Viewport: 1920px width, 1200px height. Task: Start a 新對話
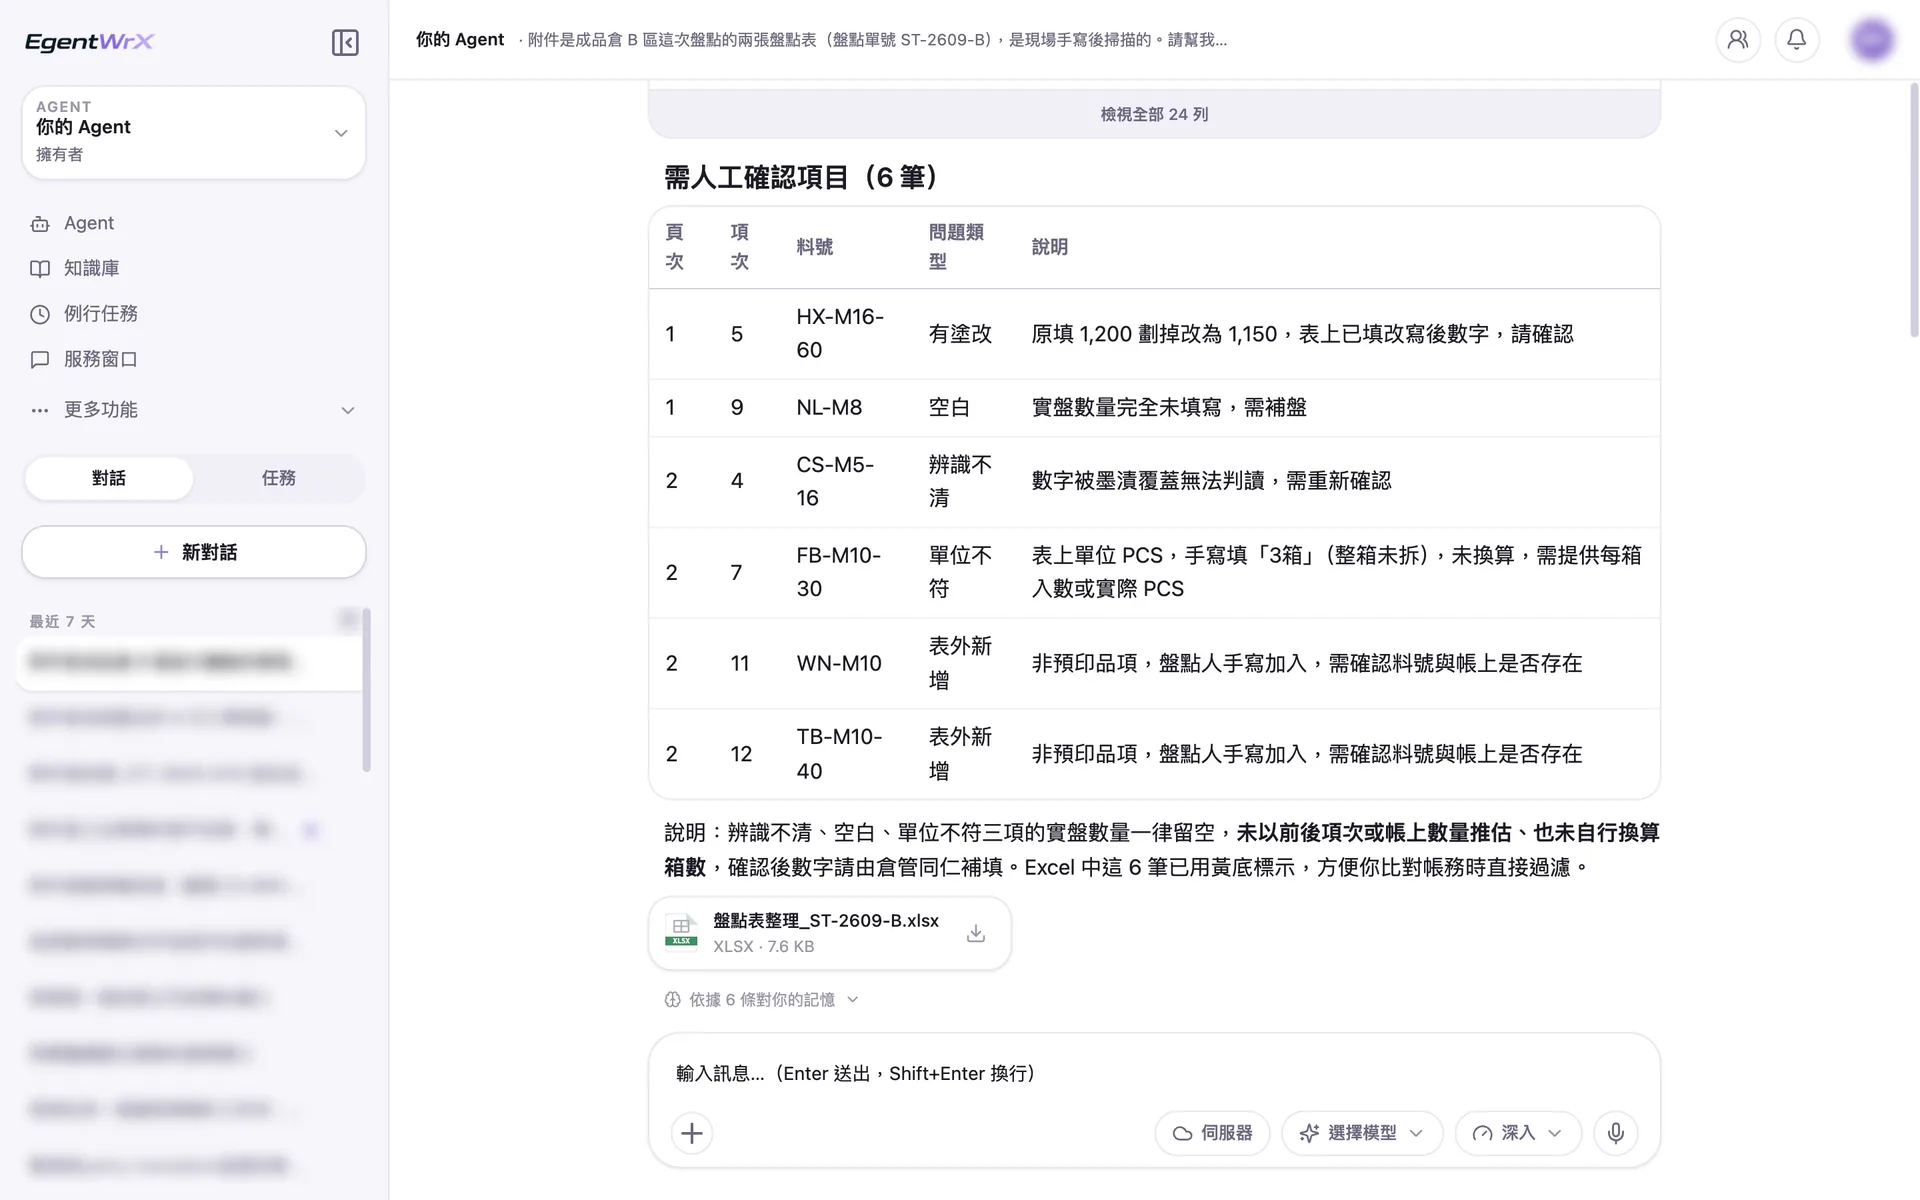click(194, 552)
